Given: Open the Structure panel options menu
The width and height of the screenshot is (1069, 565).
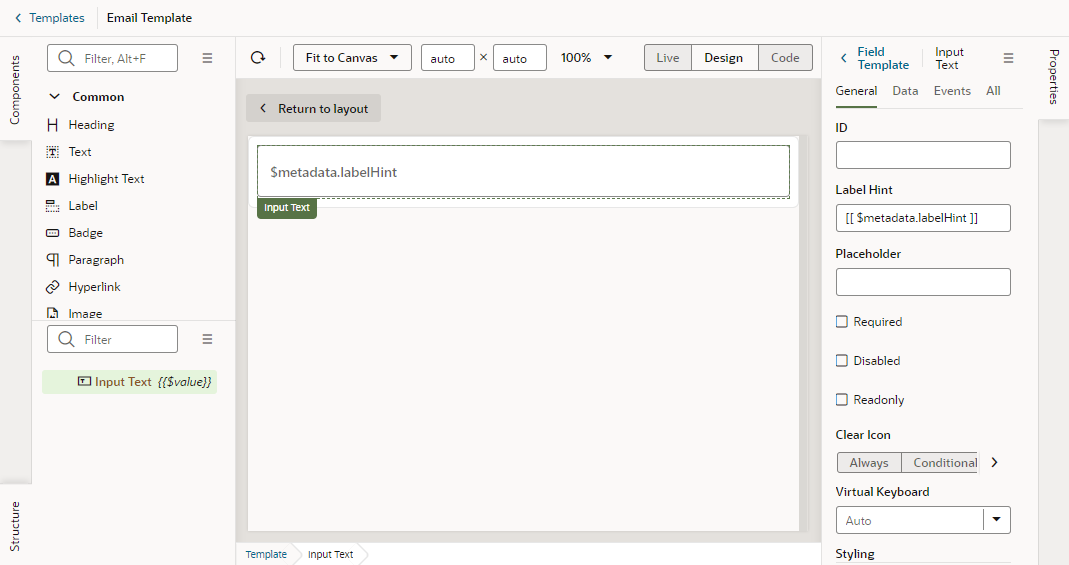Looking at the screenshot, I should (x=207, y=339).
